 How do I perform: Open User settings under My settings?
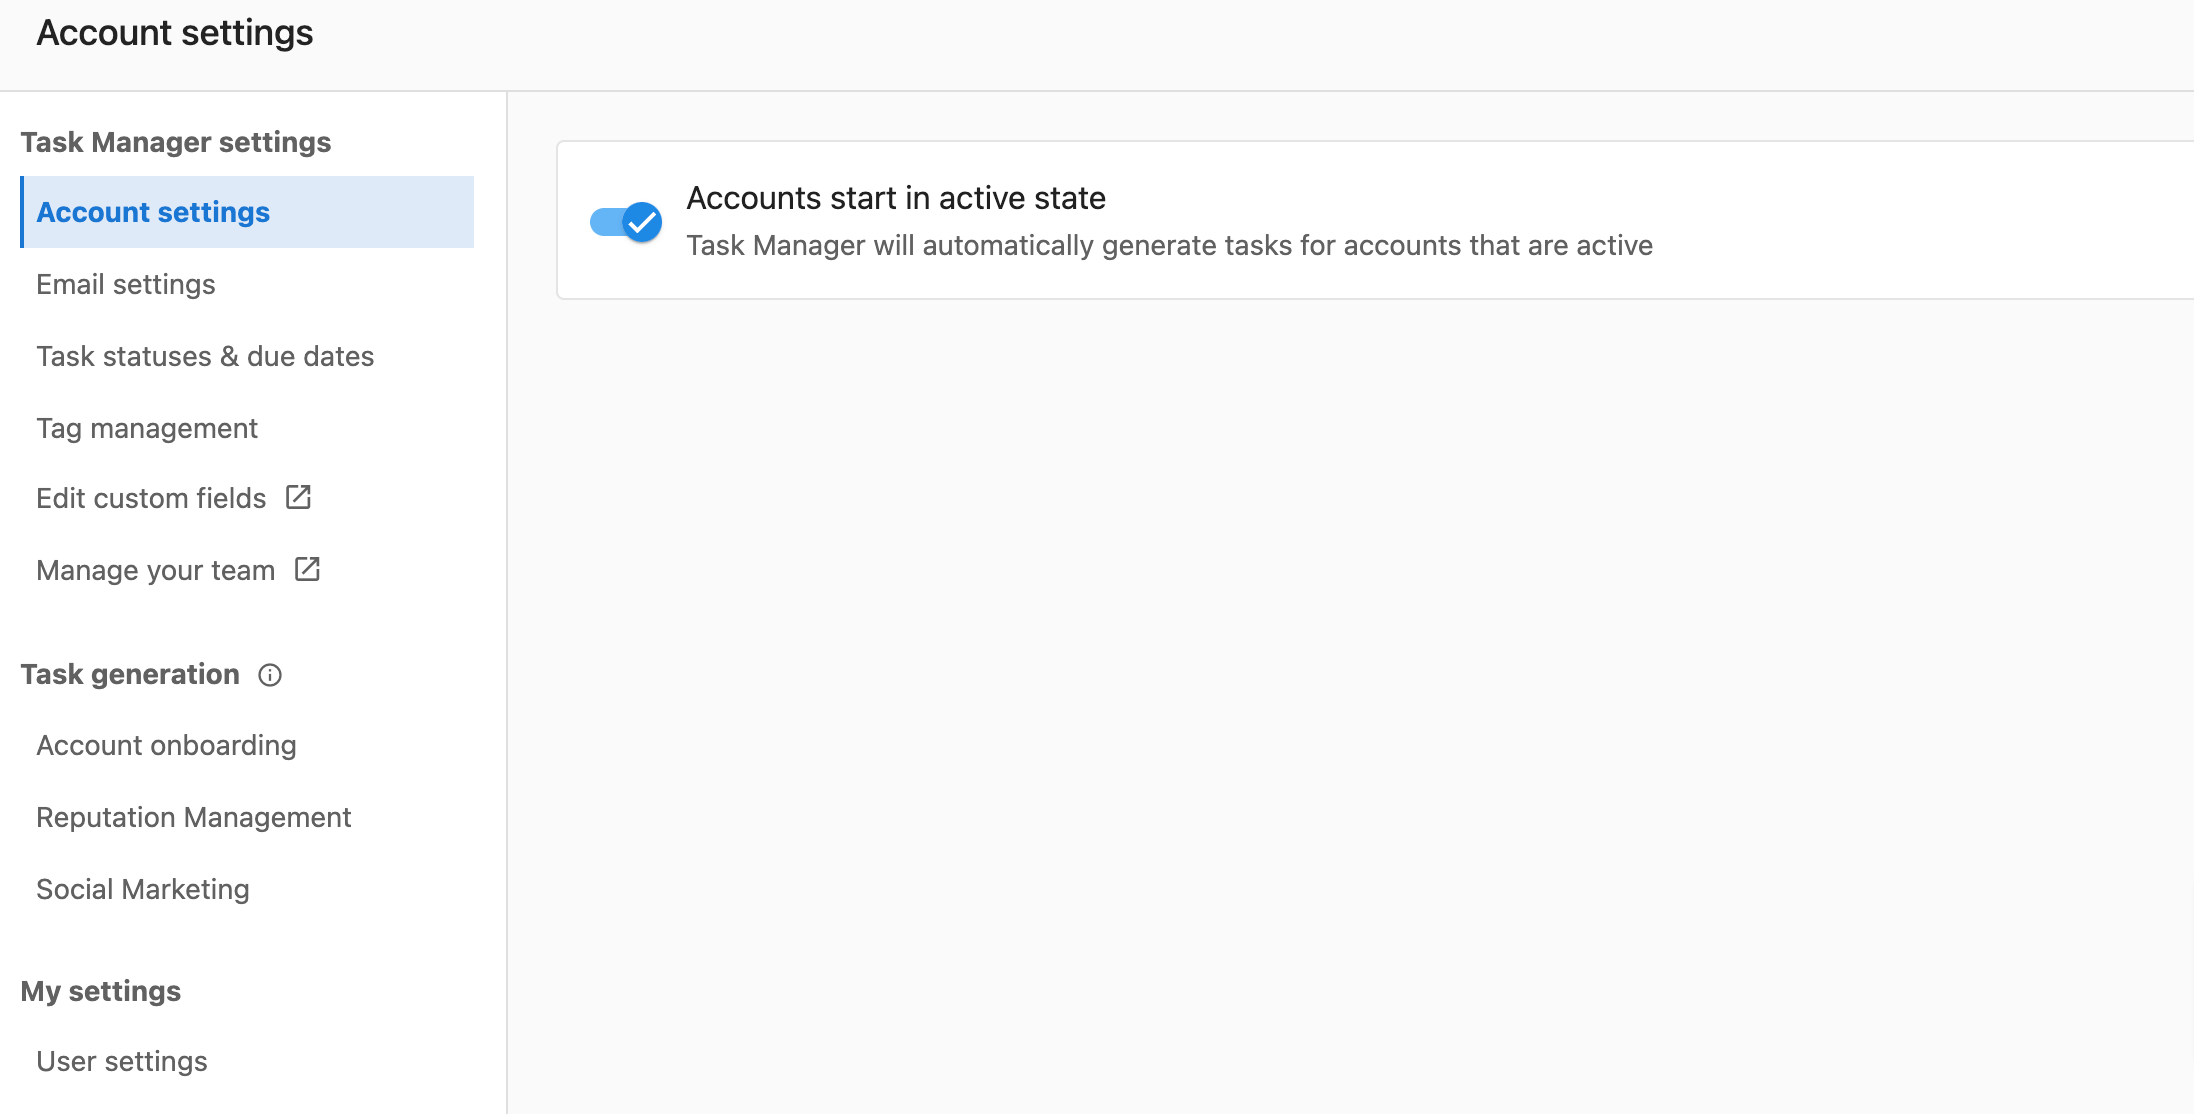tap(122, 1061)
